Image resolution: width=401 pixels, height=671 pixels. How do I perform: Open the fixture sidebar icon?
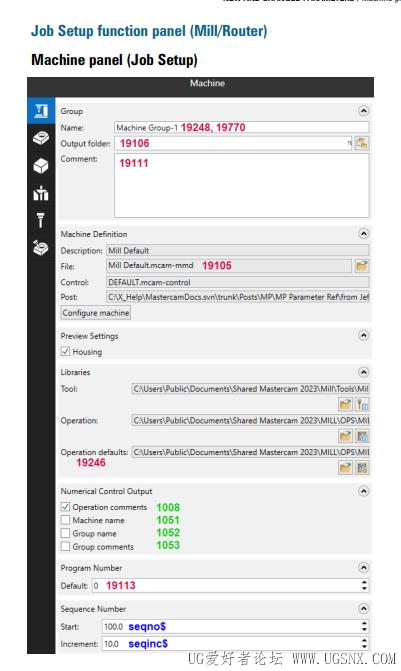(41, 193)
